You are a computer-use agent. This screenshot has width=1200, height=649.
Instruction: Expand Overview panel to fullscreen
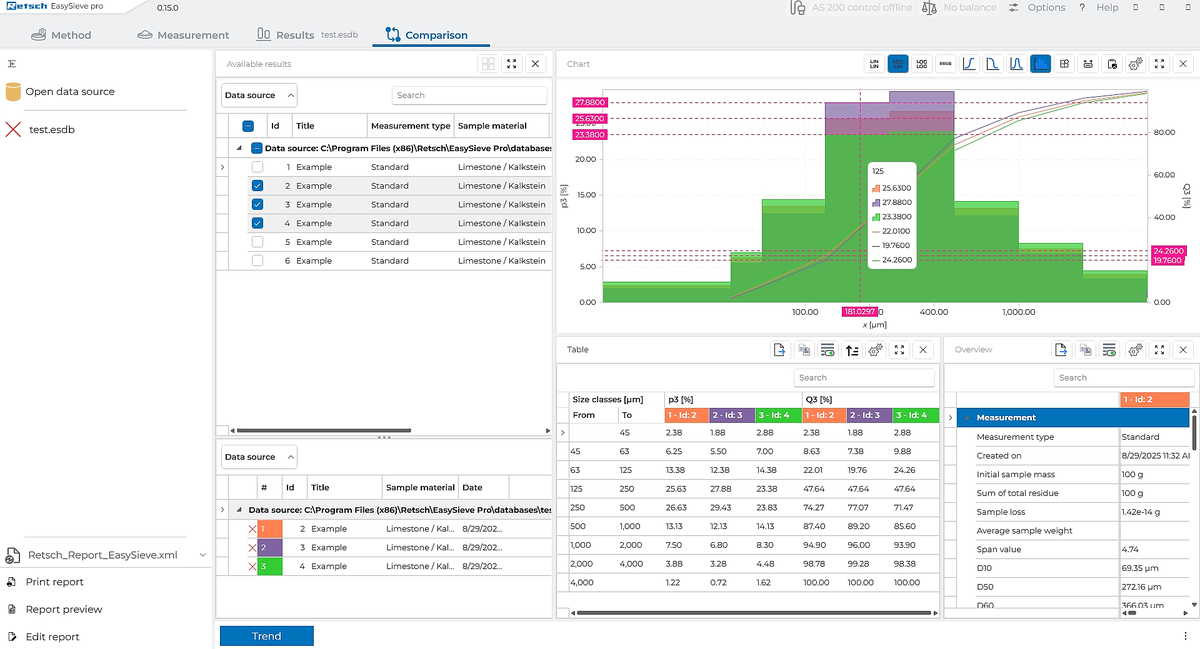click(x=1159, y=350)
